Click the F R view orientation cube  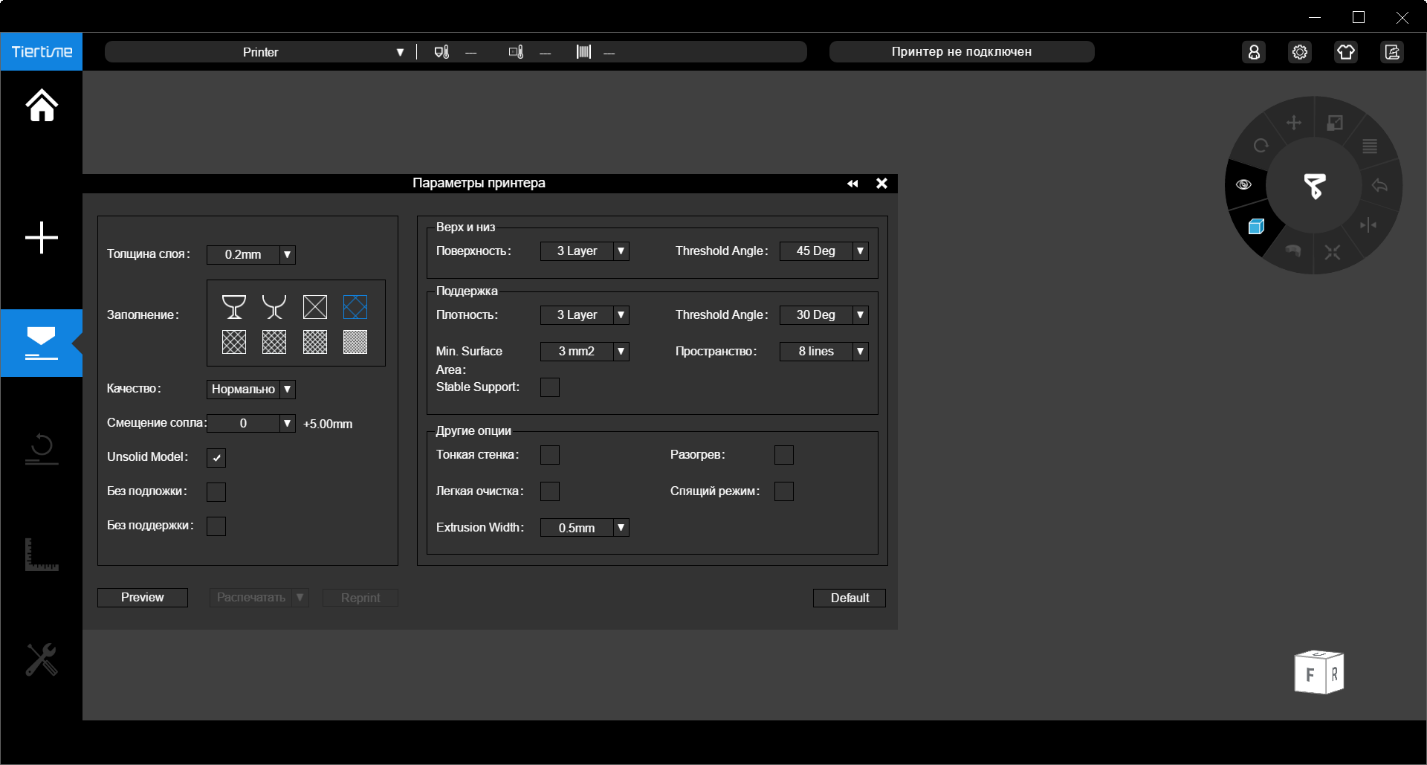pos(1318,672)
